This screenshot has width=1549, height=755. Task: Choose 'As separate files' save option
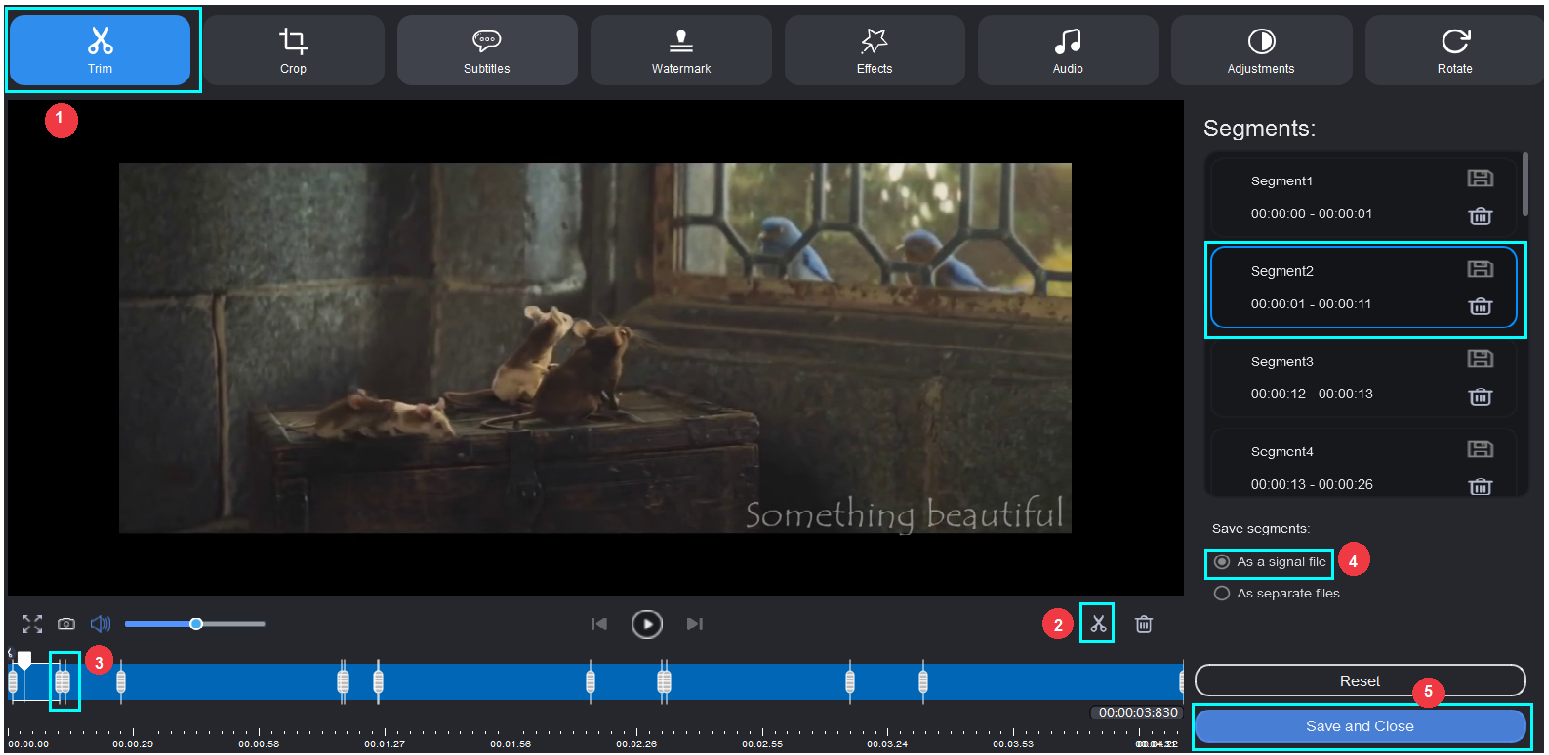click(1276, 593)
